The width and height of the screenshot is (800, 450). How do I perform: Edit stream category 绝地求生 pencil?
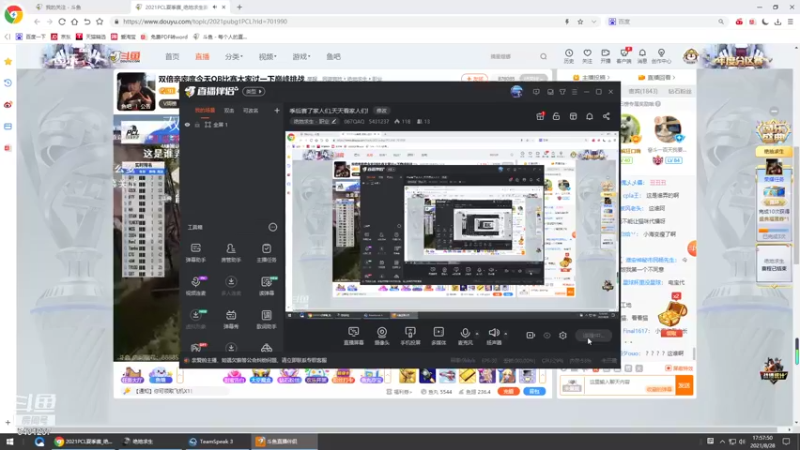click(334, 121)
